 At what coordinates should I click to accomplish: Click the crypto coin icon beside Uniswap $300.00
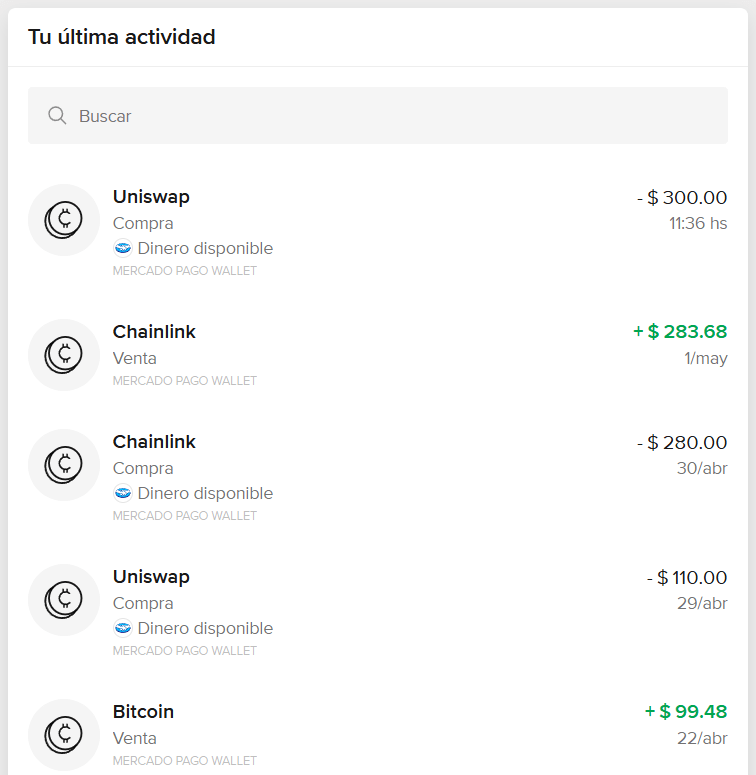point(64,220)
